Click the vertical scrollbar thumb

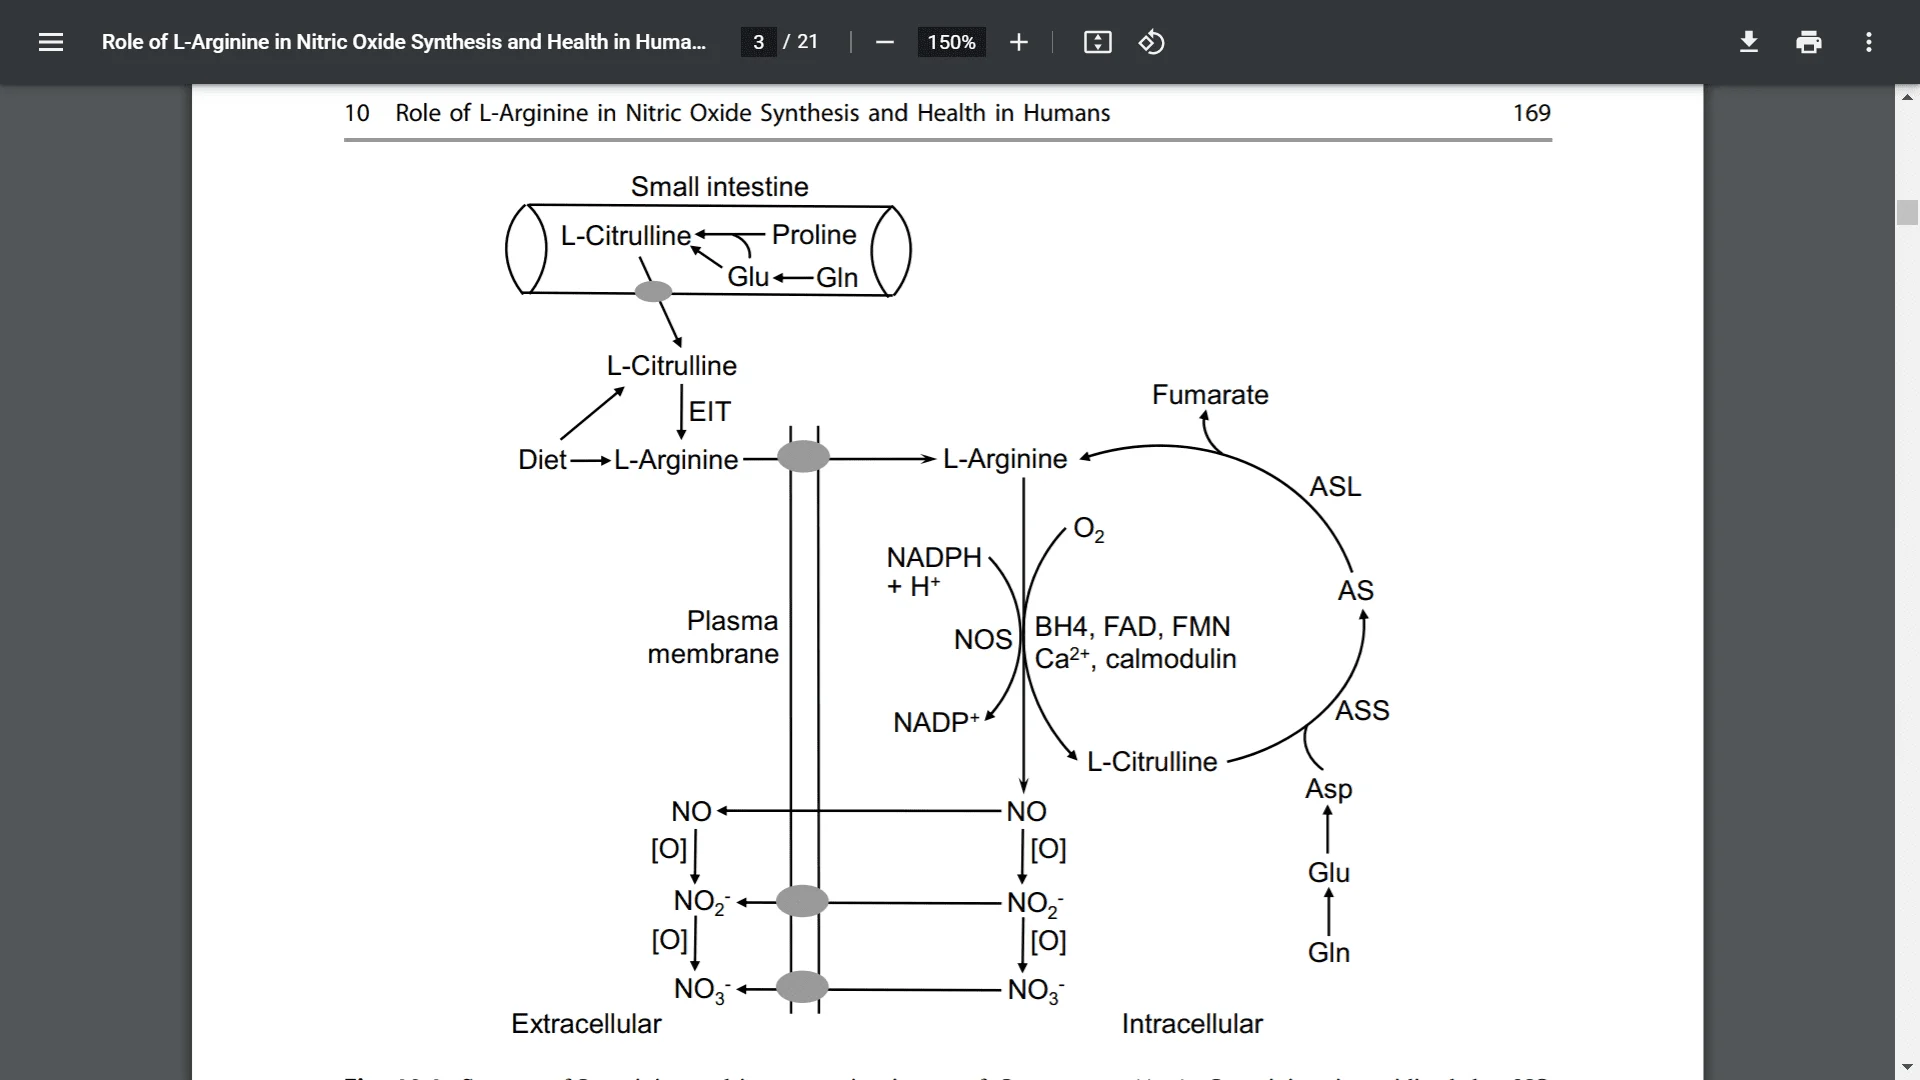coord(1907,212)
